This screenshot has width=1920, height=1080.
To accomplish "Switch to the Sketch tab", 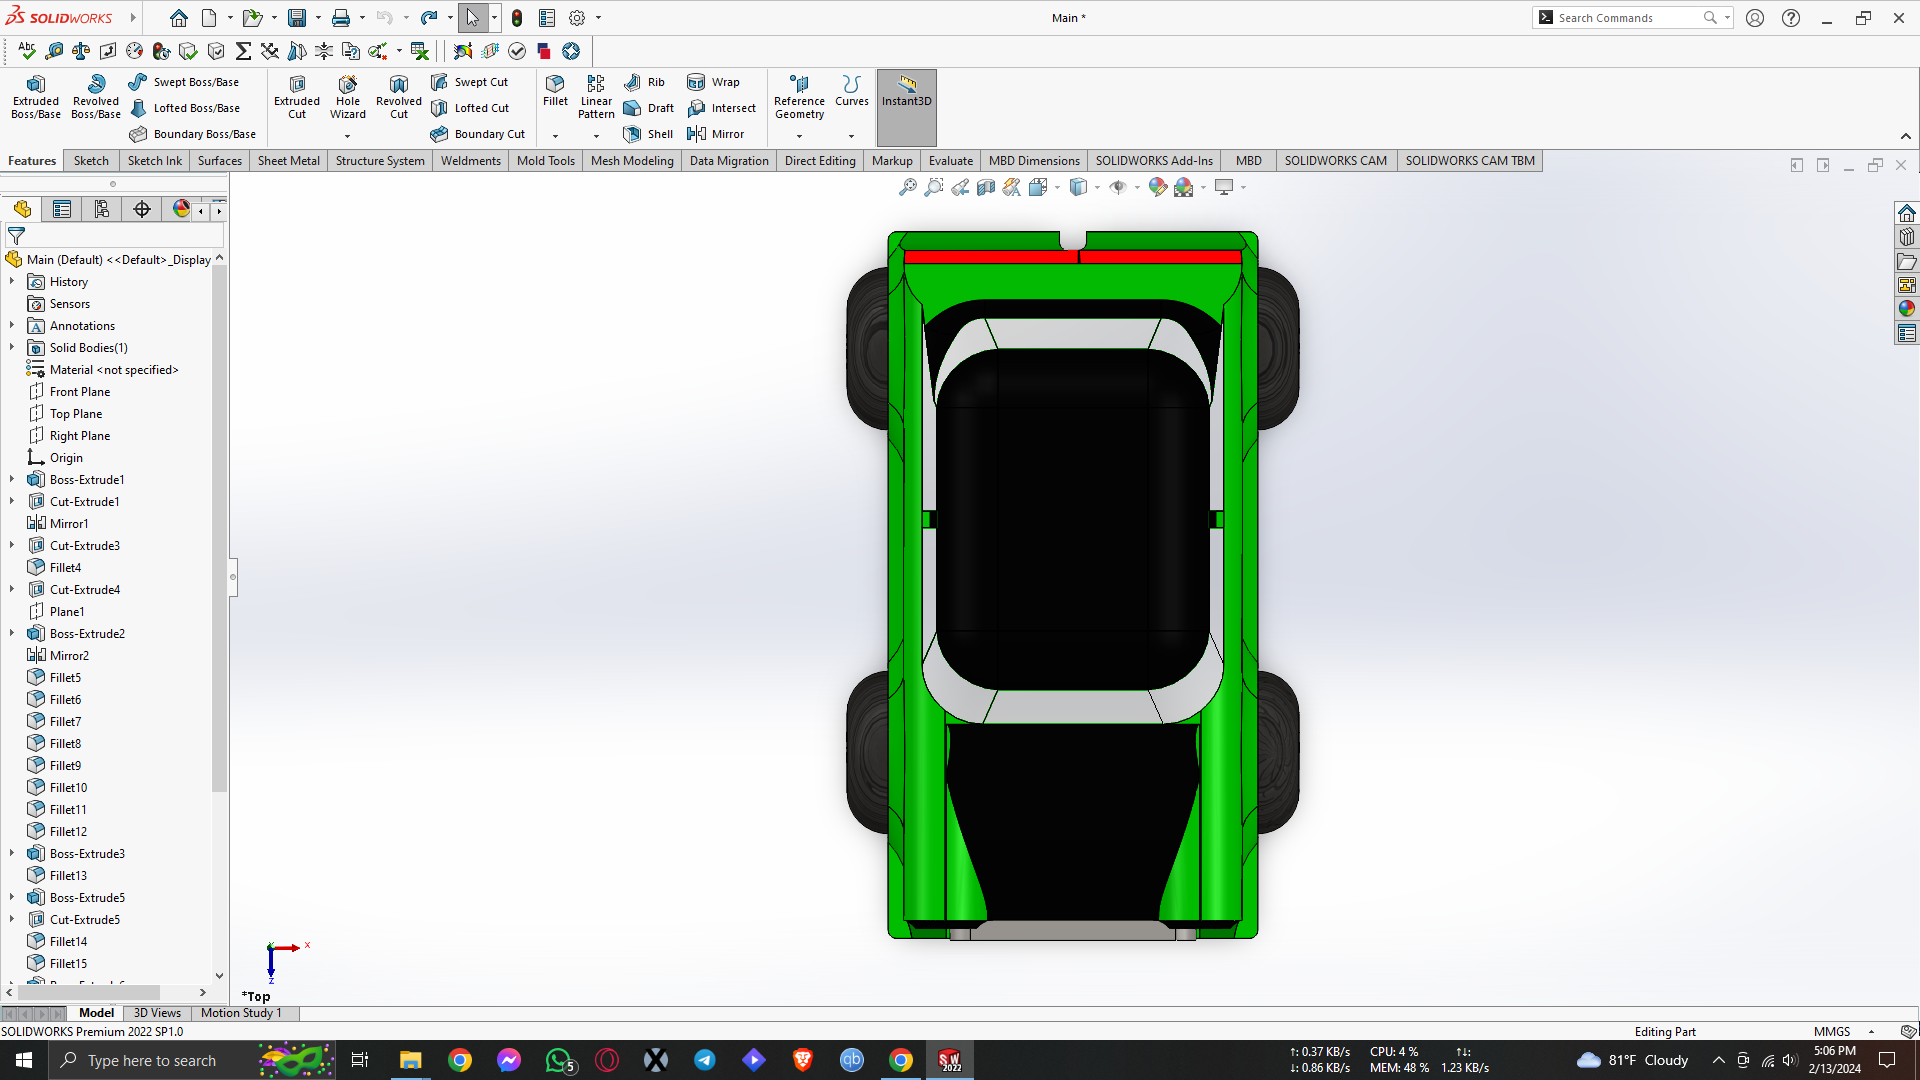I will click(x=91, y=161).
